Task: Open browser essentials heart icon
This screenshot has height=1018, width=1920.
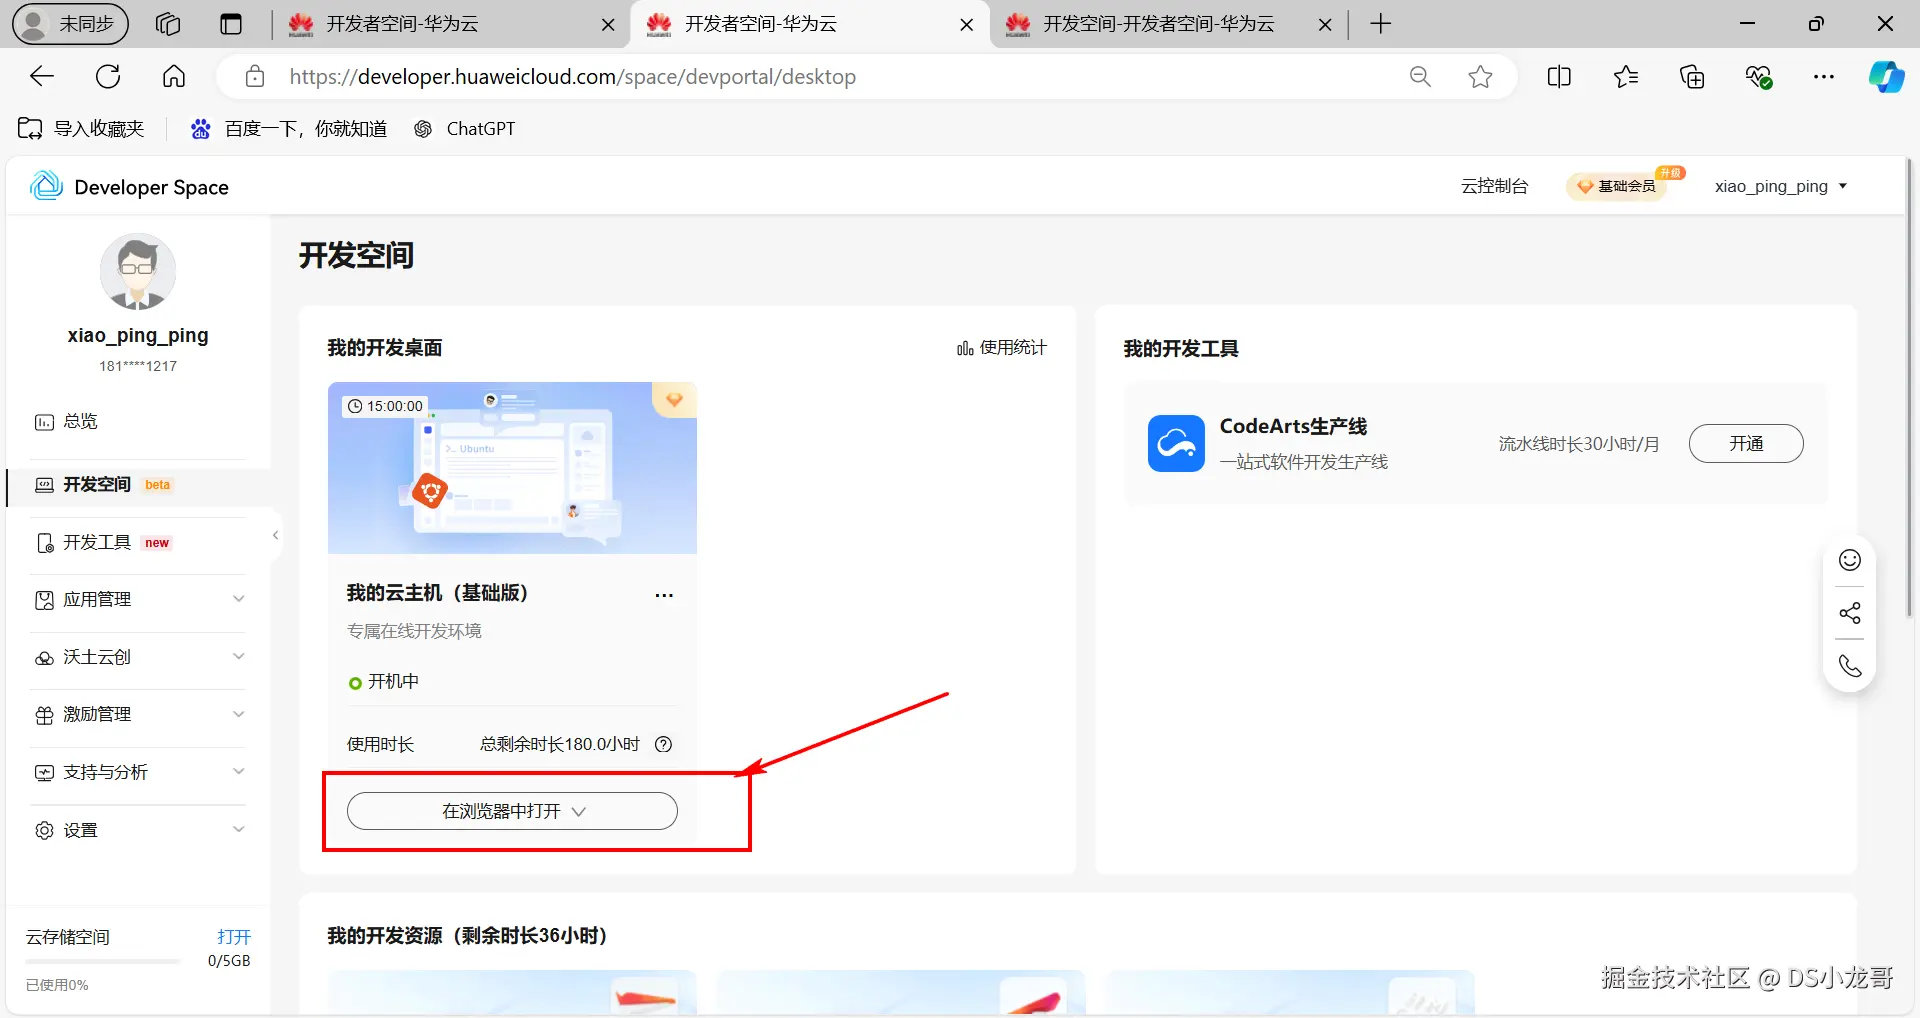Action: [1758, 77]
